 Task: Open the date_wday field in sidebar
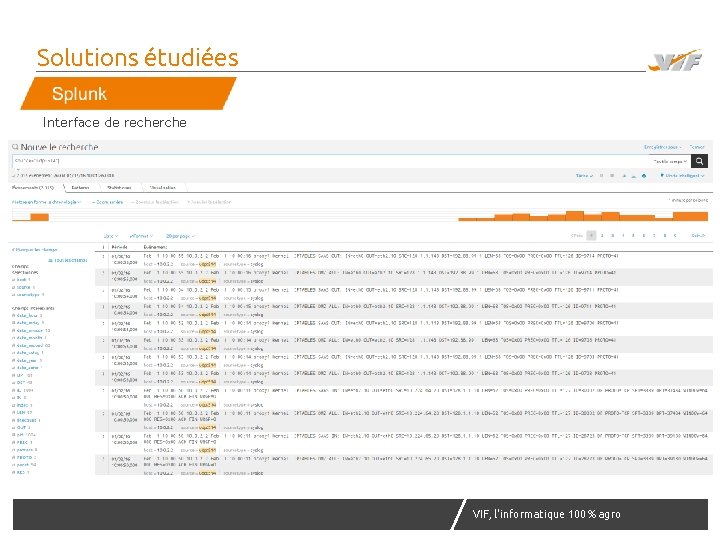[x=28, y=353]
